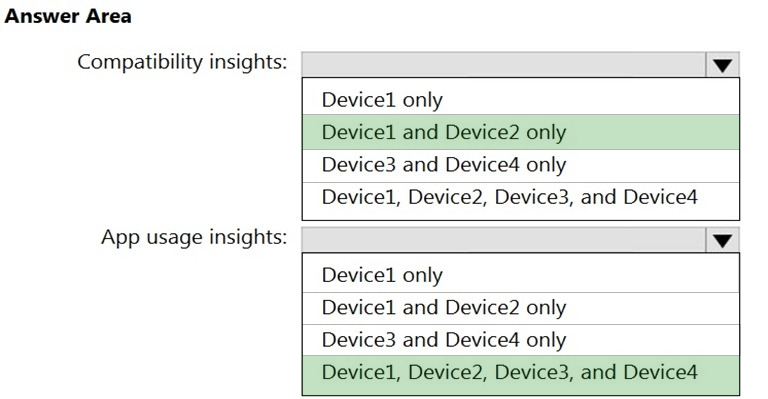Pick Device3 and Device4 only under App usage
This screenshot has width=768, height=399.
(x=521, y=340)
